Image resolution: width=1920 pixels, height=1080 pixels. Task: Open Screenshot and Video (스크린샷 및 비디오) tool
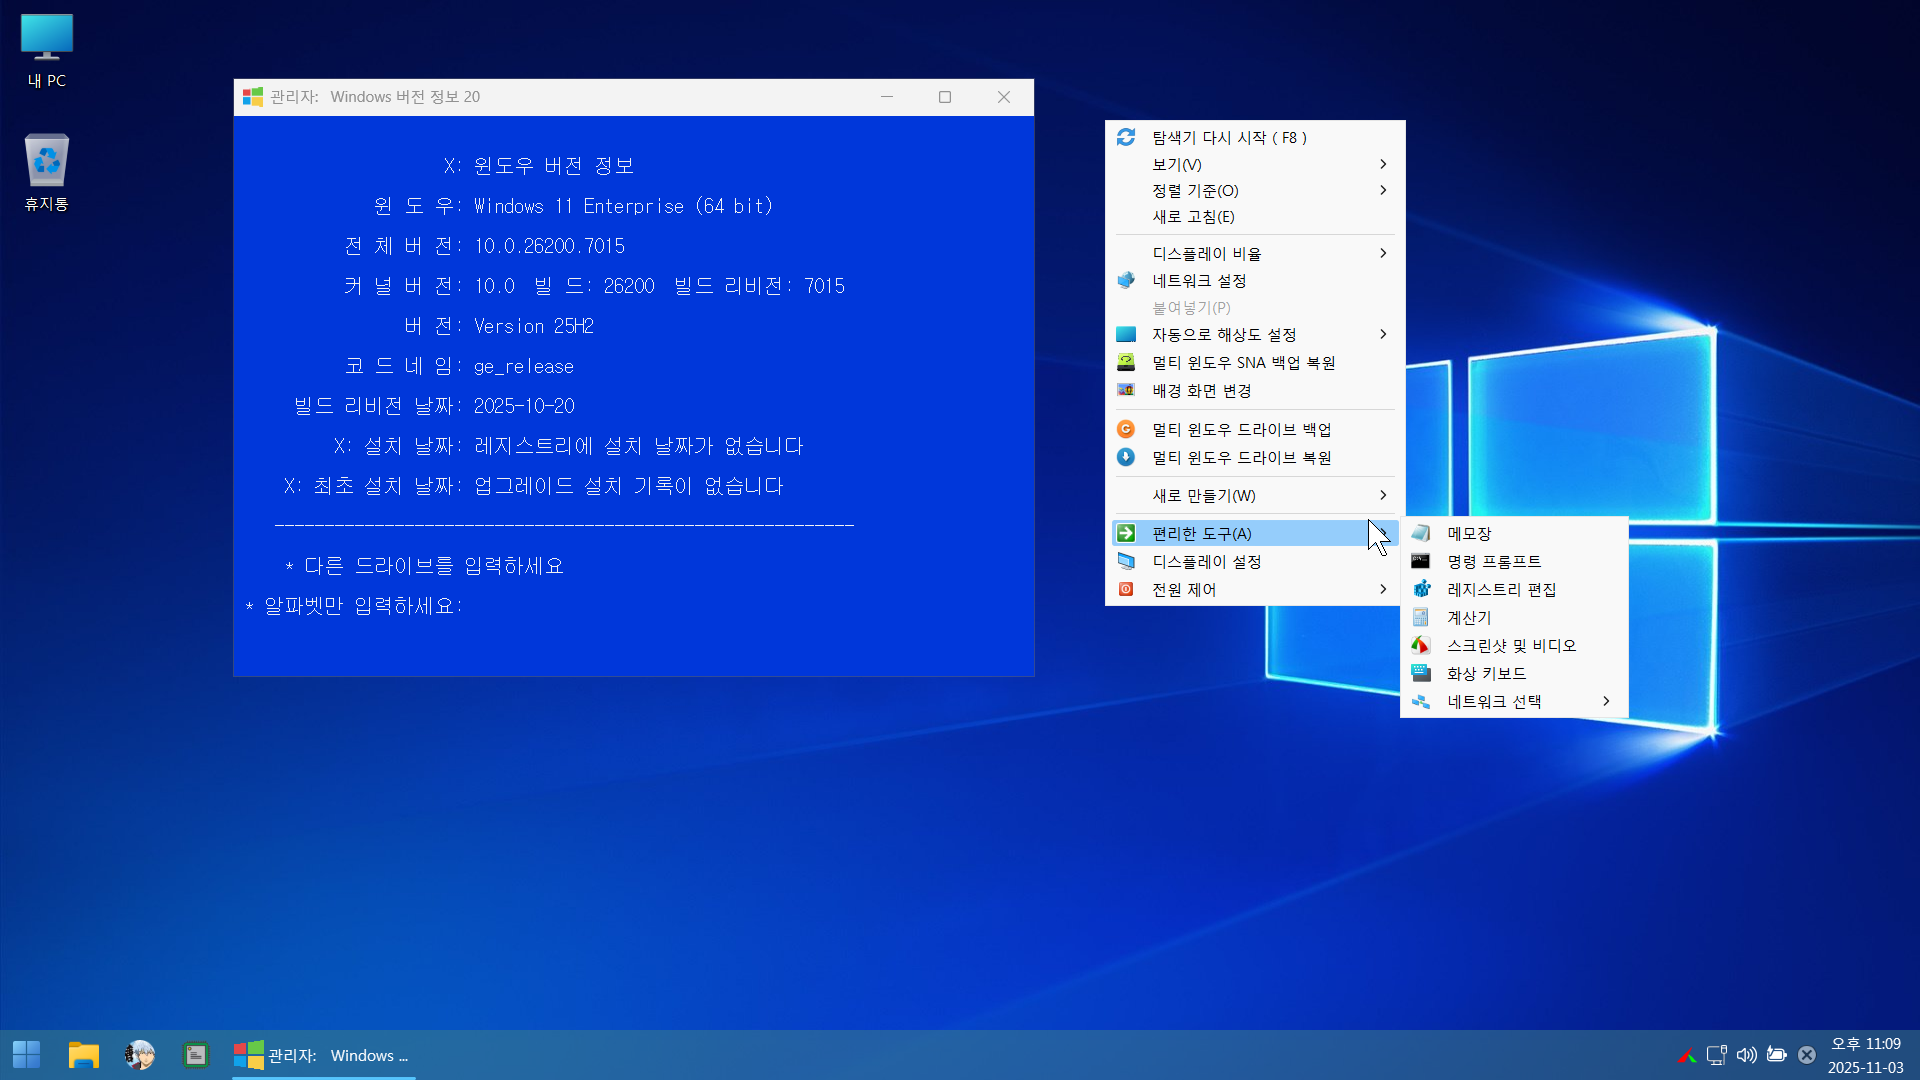click(1510, 646)
